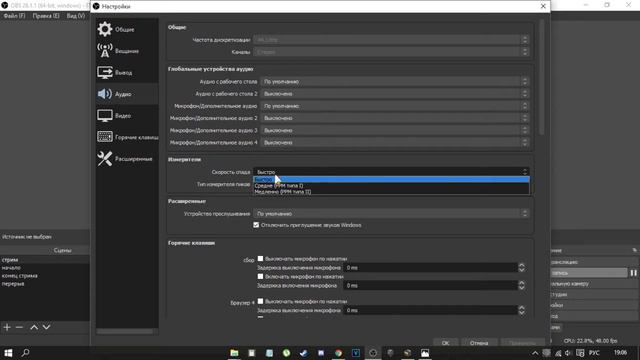The image size is (640, 360).
Task: Click сбор Задержка выключения микрофона 0 ms field
Action: tap(431, 268)
